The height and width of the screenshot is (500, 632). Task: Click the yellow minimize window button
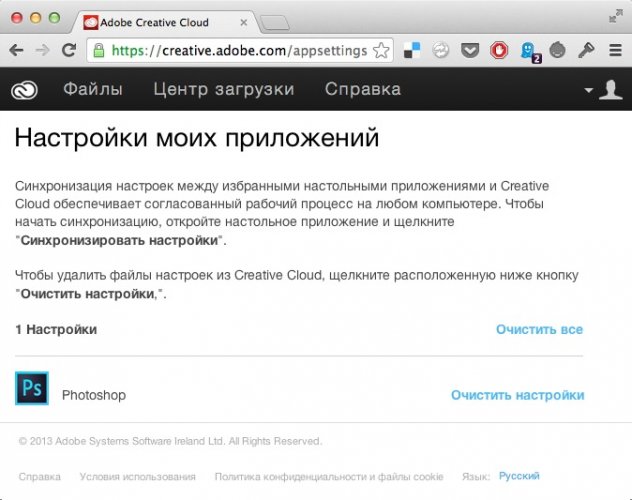[35, 18]
